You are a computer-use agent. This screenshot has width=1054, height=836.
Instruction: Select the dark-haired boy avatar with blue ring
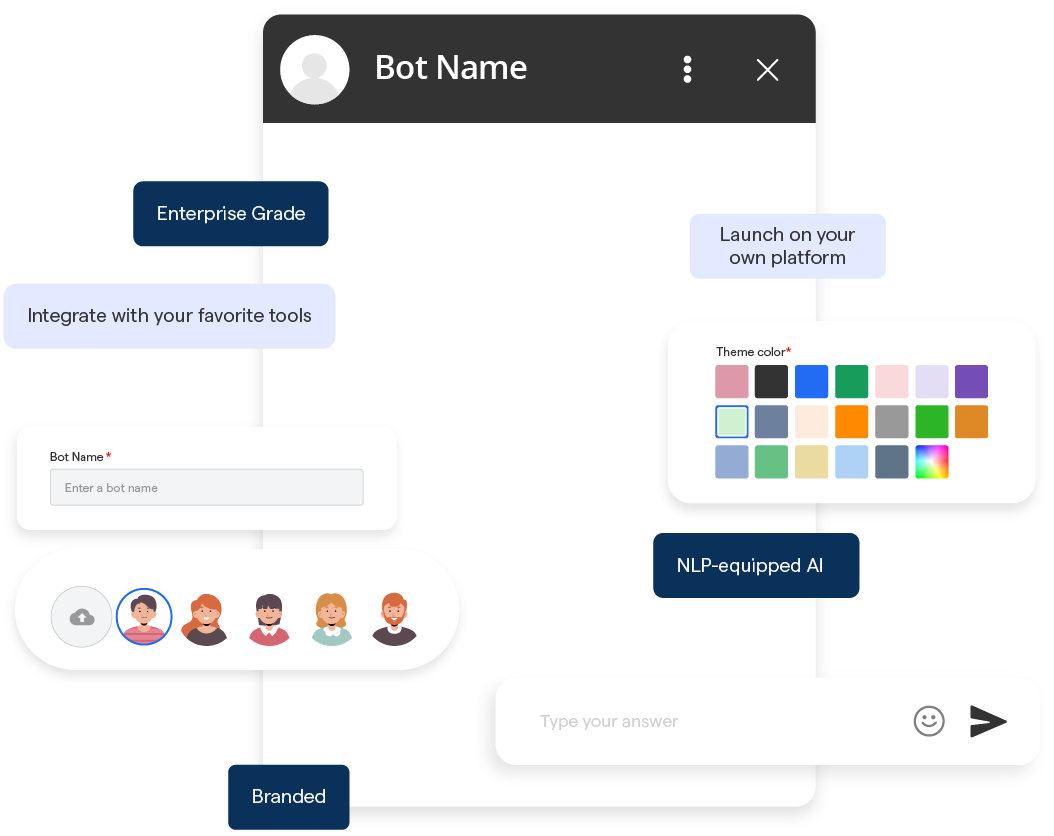coord(144,617)
